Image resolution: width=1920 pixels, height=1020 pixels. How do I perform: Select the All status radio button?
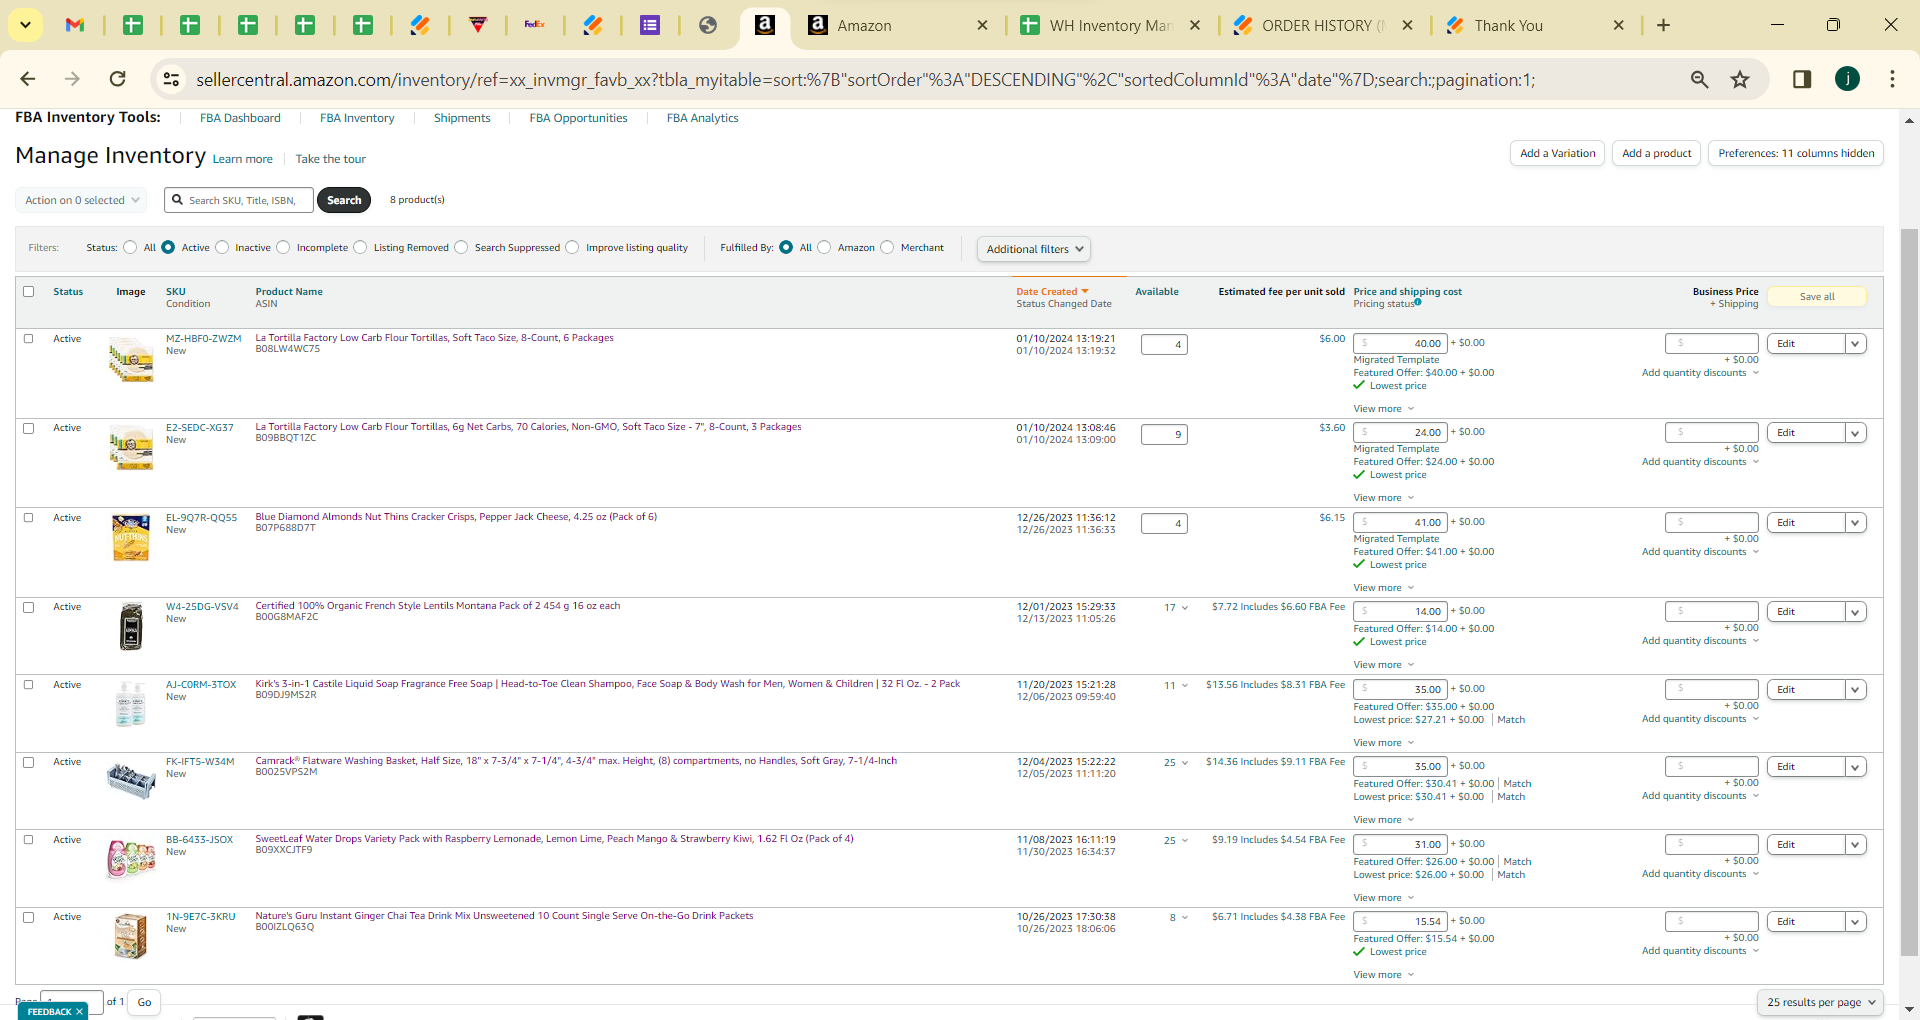130,248
